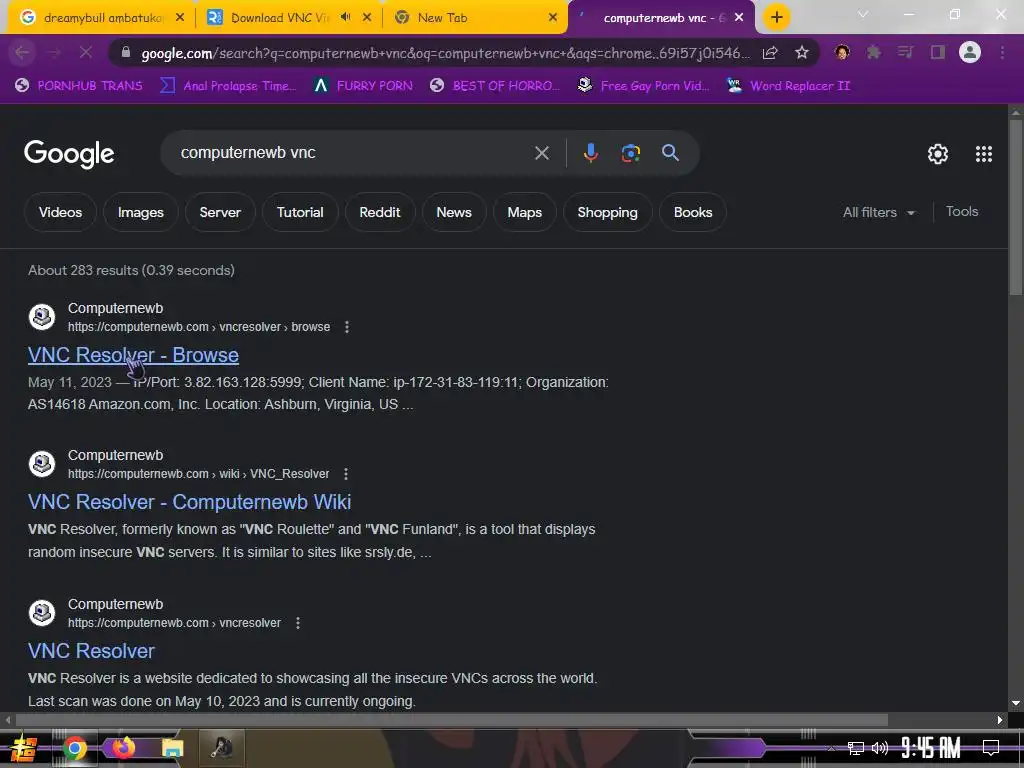Open a new browser tab

tap(776, 18)
